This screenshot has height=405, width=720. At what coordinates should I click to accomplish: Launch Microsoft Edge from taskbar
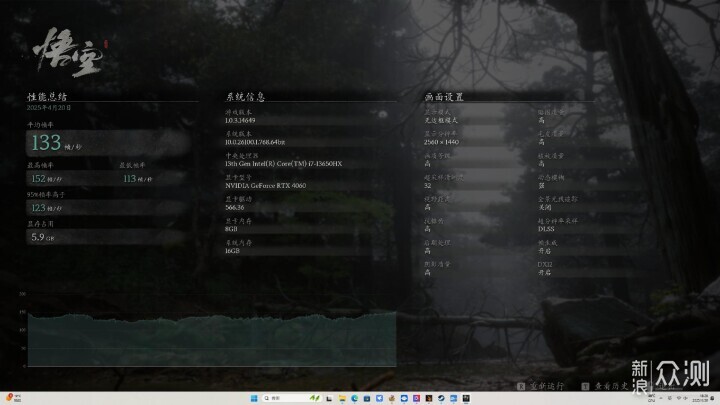[354, 398]
